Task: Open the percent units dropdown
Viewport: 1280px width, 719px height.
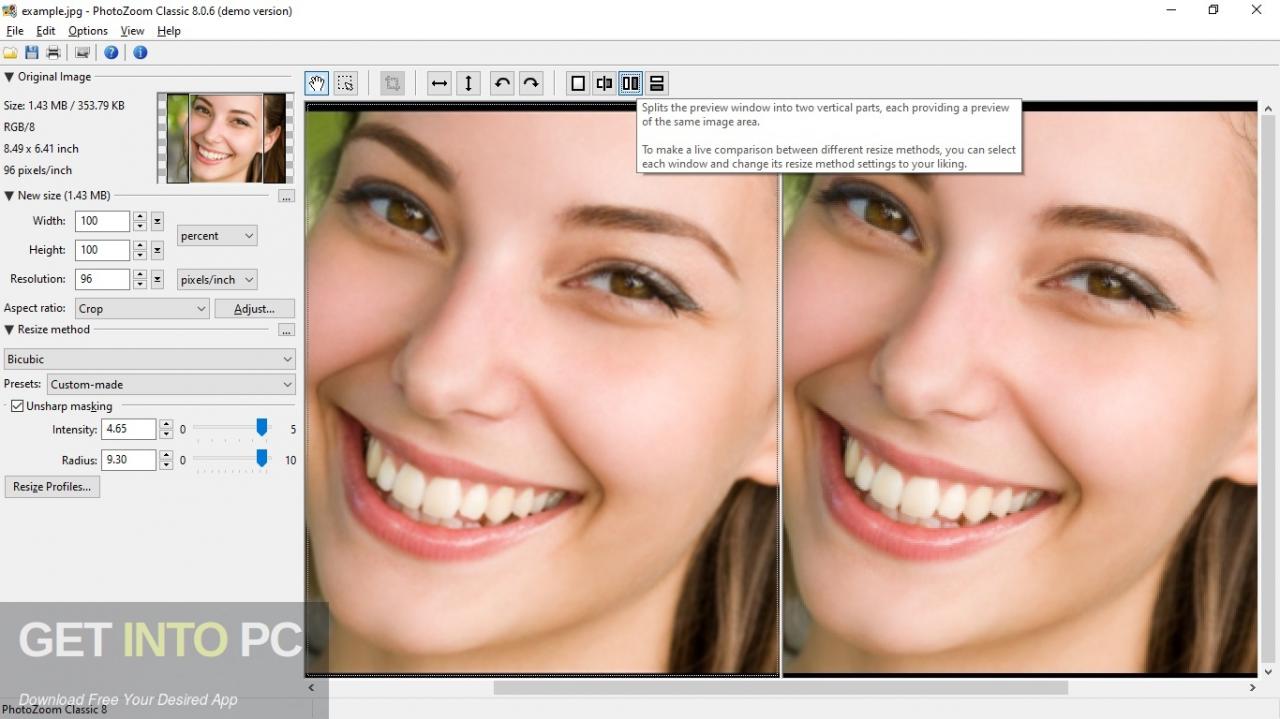Action: [x=217, y=236]
